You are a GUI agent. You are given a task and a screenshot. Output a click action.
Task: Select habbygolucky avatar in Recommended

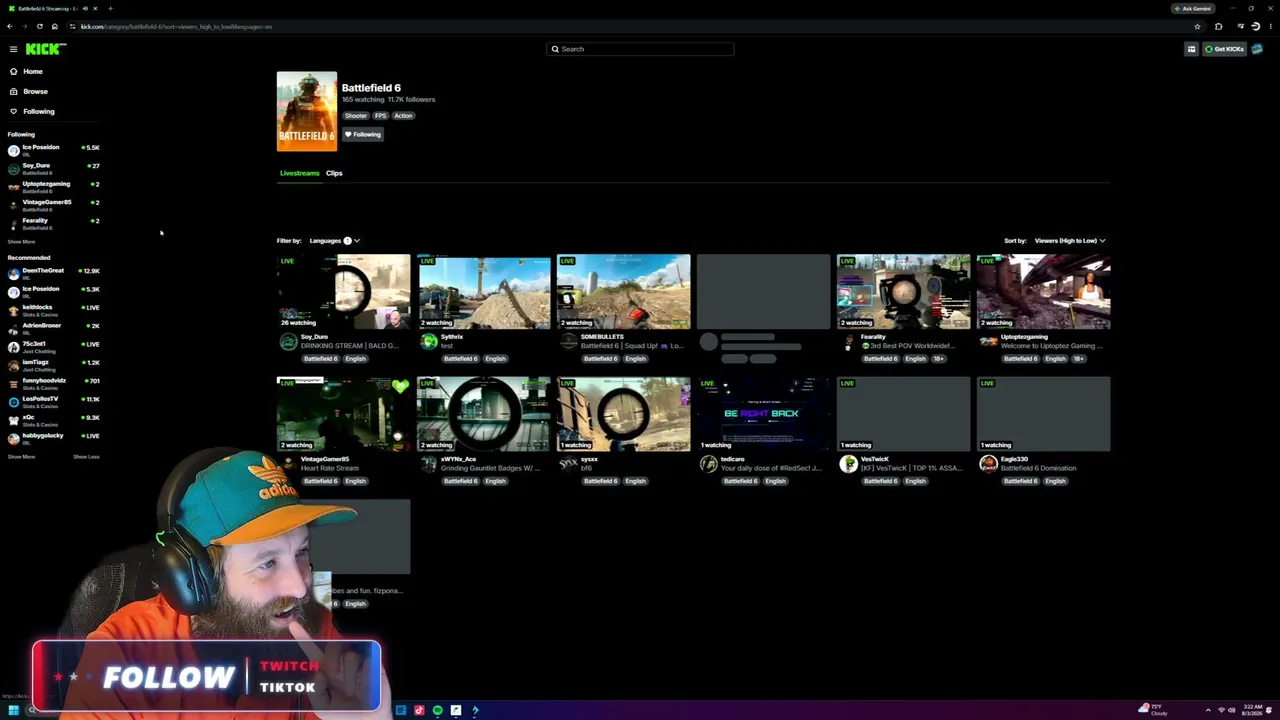click(x=13, y=438)
